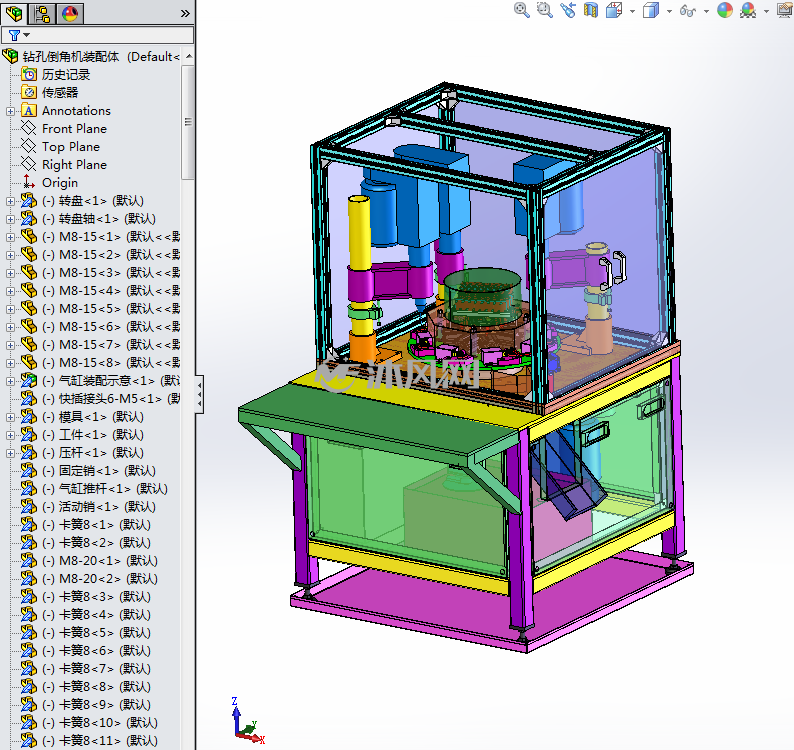The height and width of the screenshot is (750, 794).
Task: Click the 卡簧8<8> part icon
Action: [x=29, y=686]
